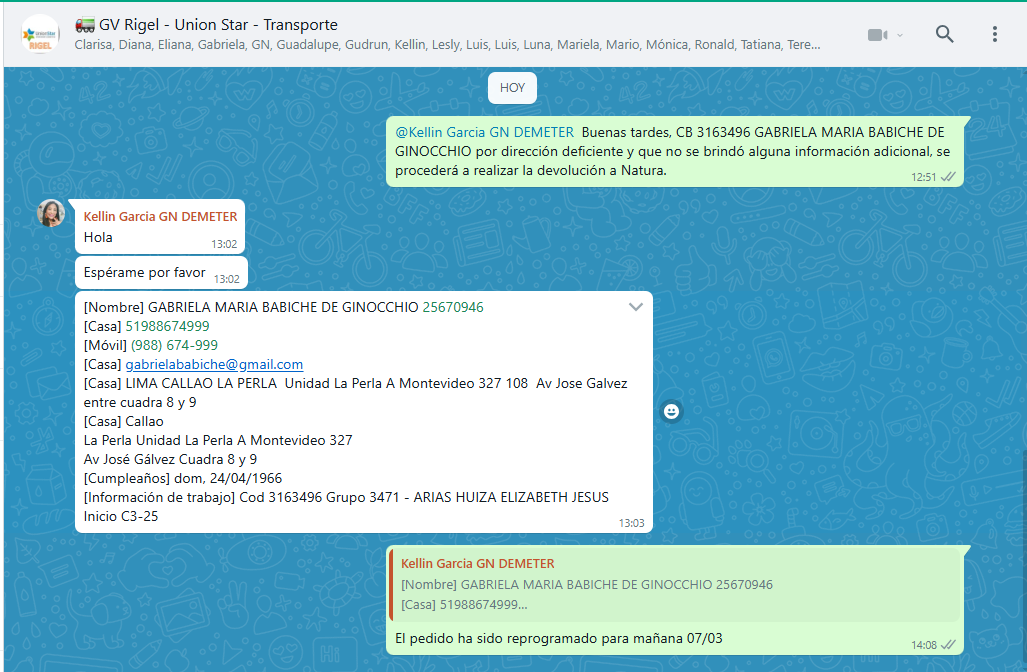The image size is (1027, 672).
Task: Click the read checkmarks on the 12:51 message
Action: [948, 176]
